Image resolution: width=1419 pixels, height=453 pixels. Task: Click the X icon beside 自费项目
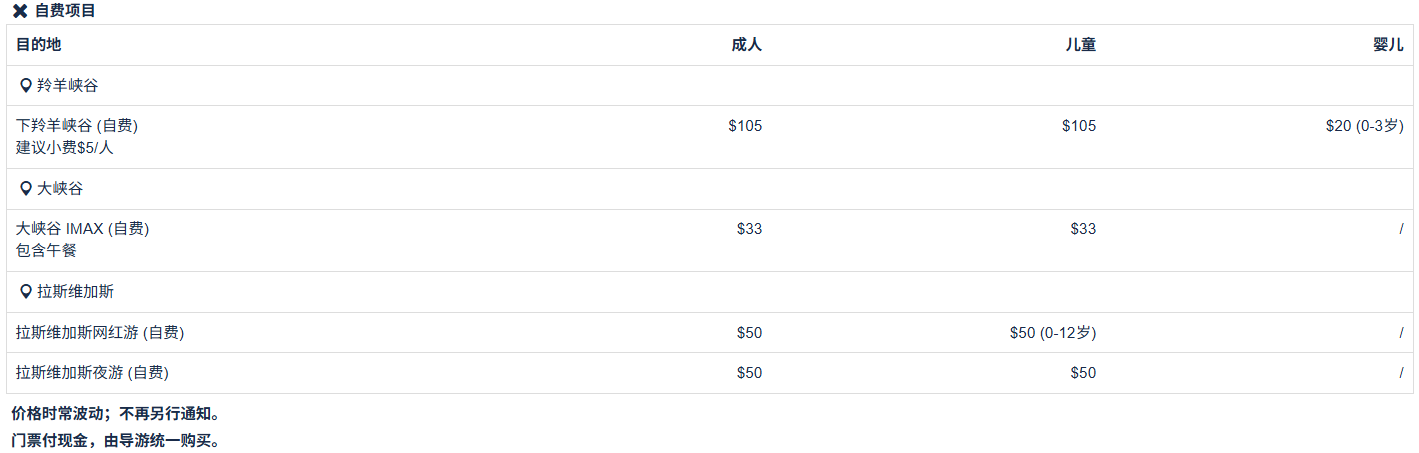click(20, 11)
